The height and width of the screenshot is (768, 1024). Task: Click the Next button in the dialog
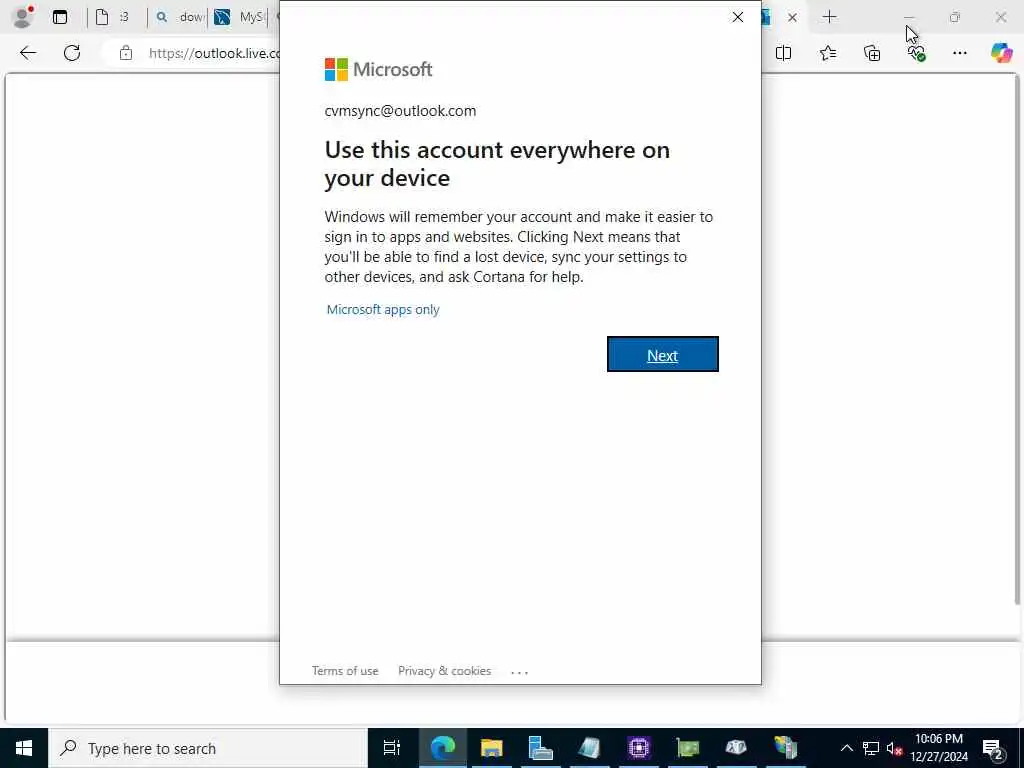click(x=662, y=355)
